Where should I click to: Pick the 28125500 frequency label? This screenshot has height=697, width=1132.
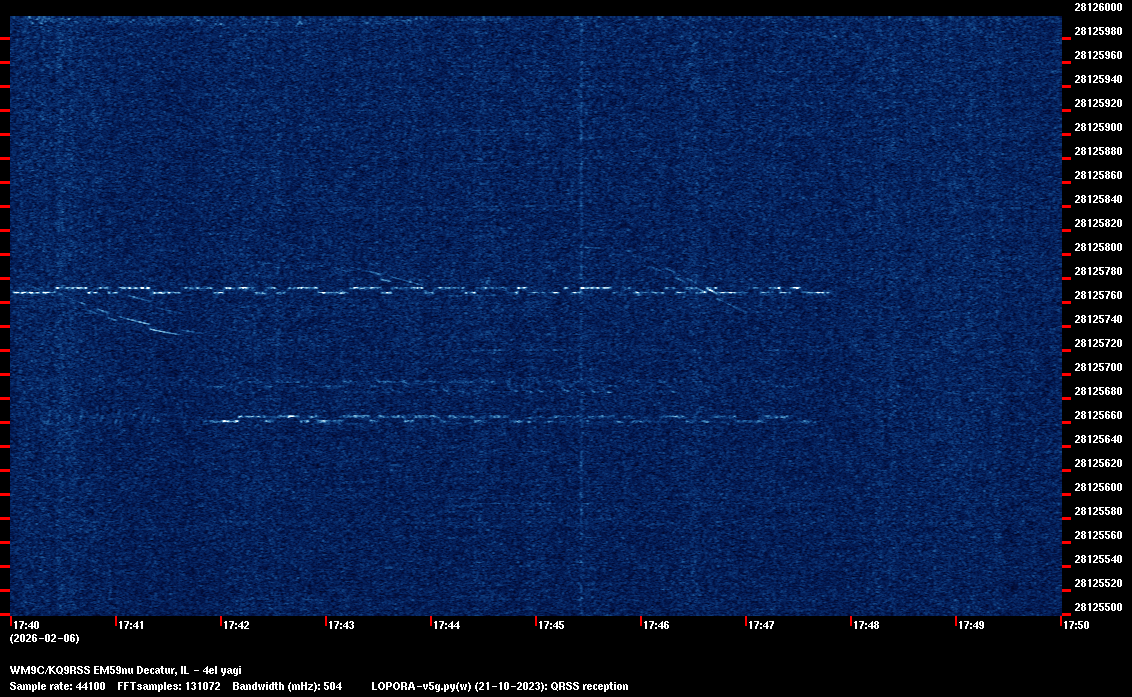pyautogui.click(x=1097, y=607)
